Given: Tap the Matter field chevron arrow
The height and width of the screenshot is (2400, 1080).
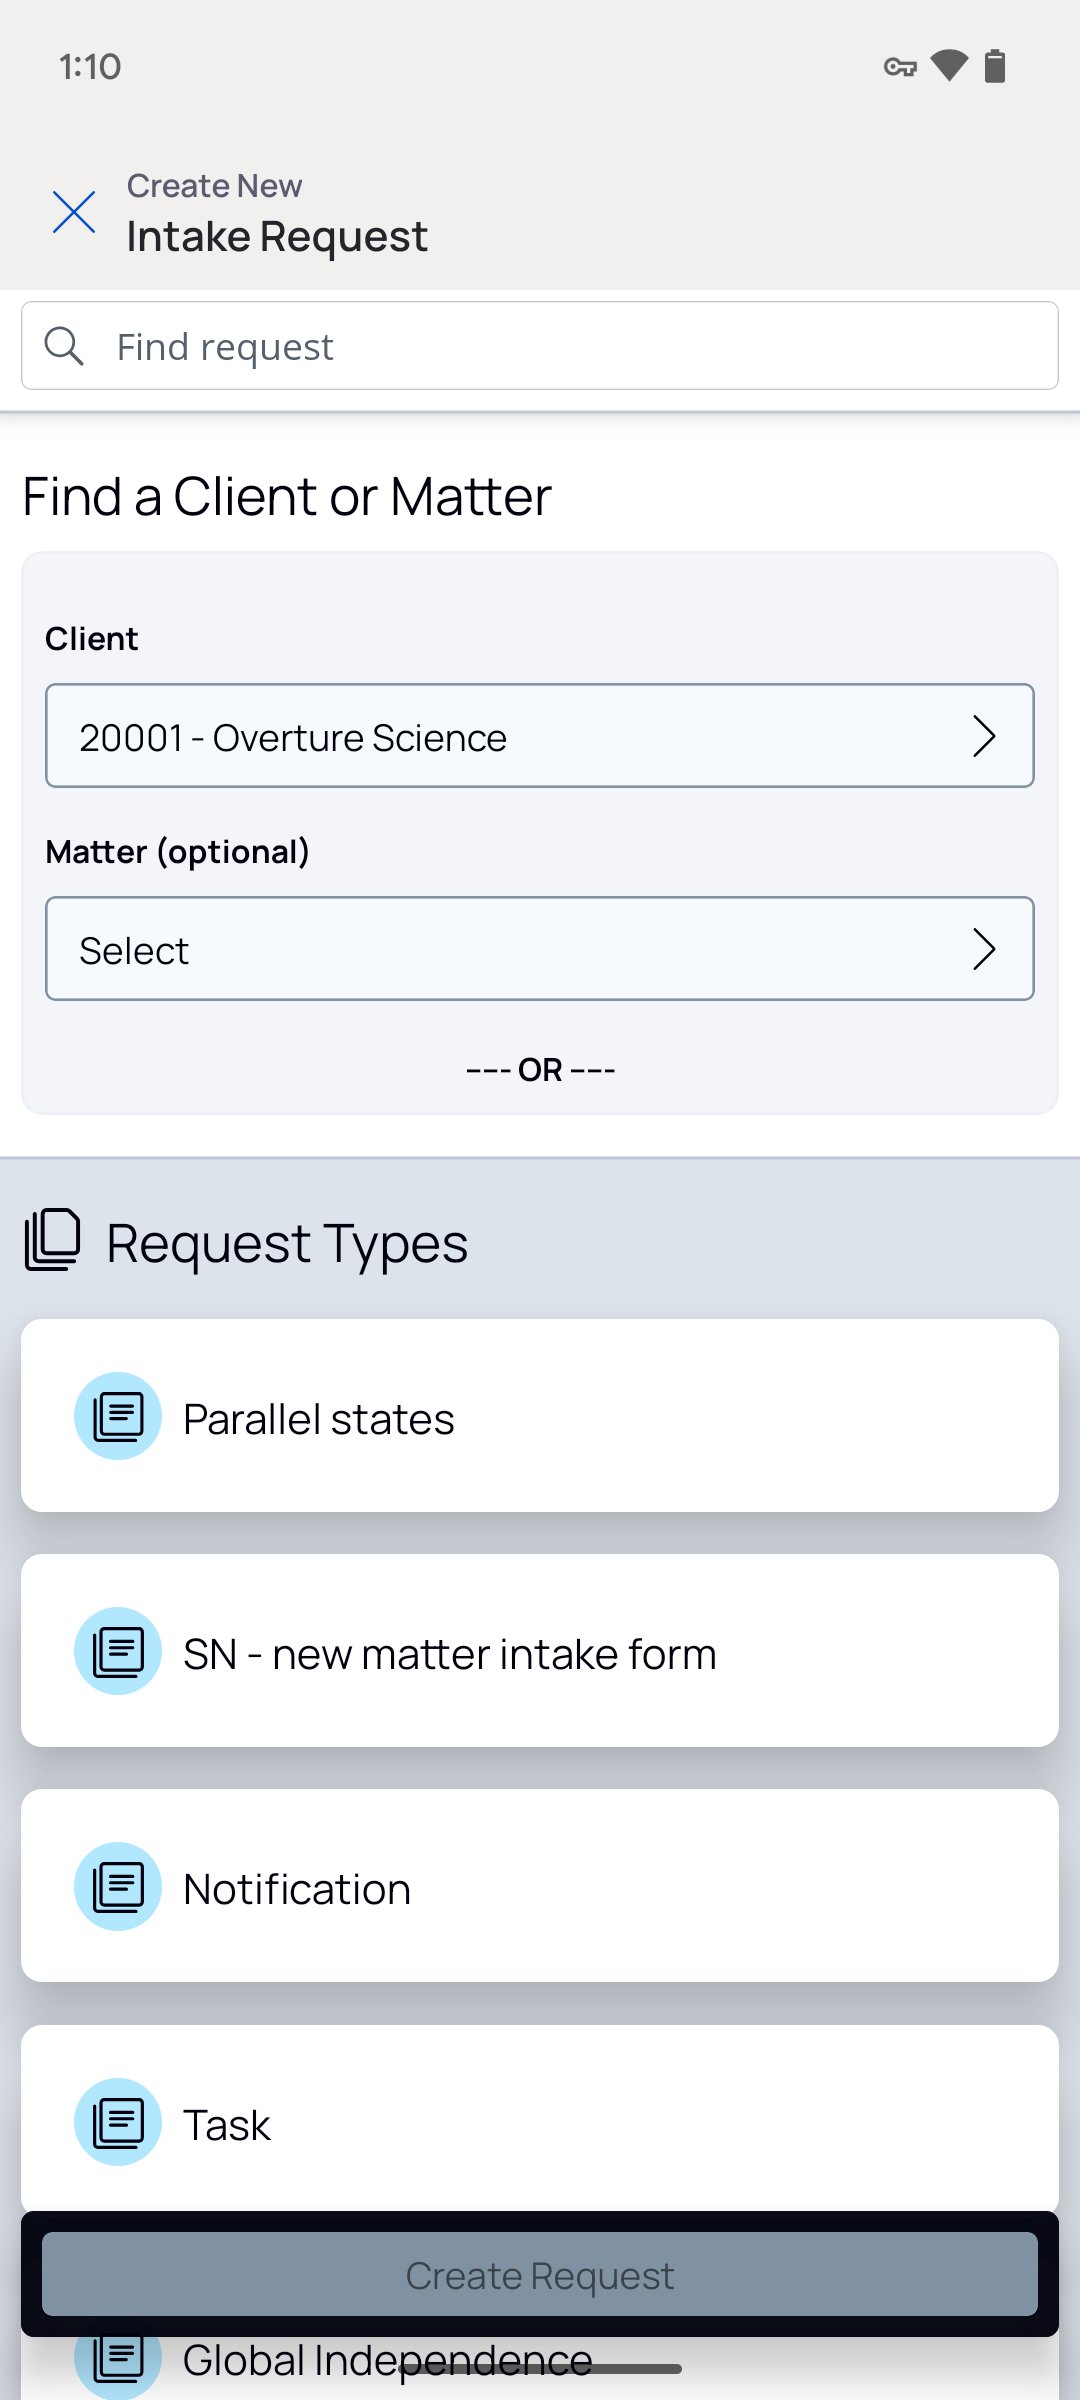Looking at the screenshot, I should coord(984,949).
